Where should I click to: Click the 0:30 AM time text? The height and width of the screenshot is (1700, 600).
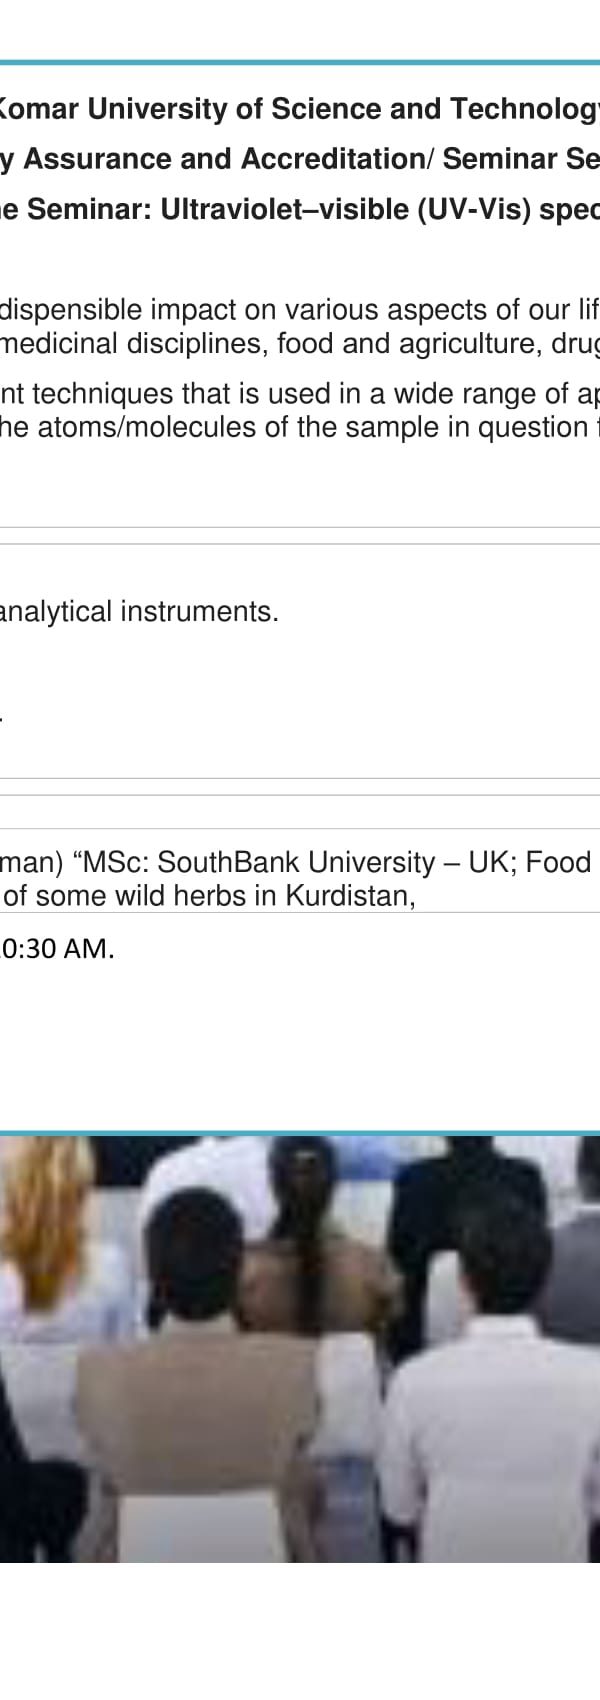(57, 949)
